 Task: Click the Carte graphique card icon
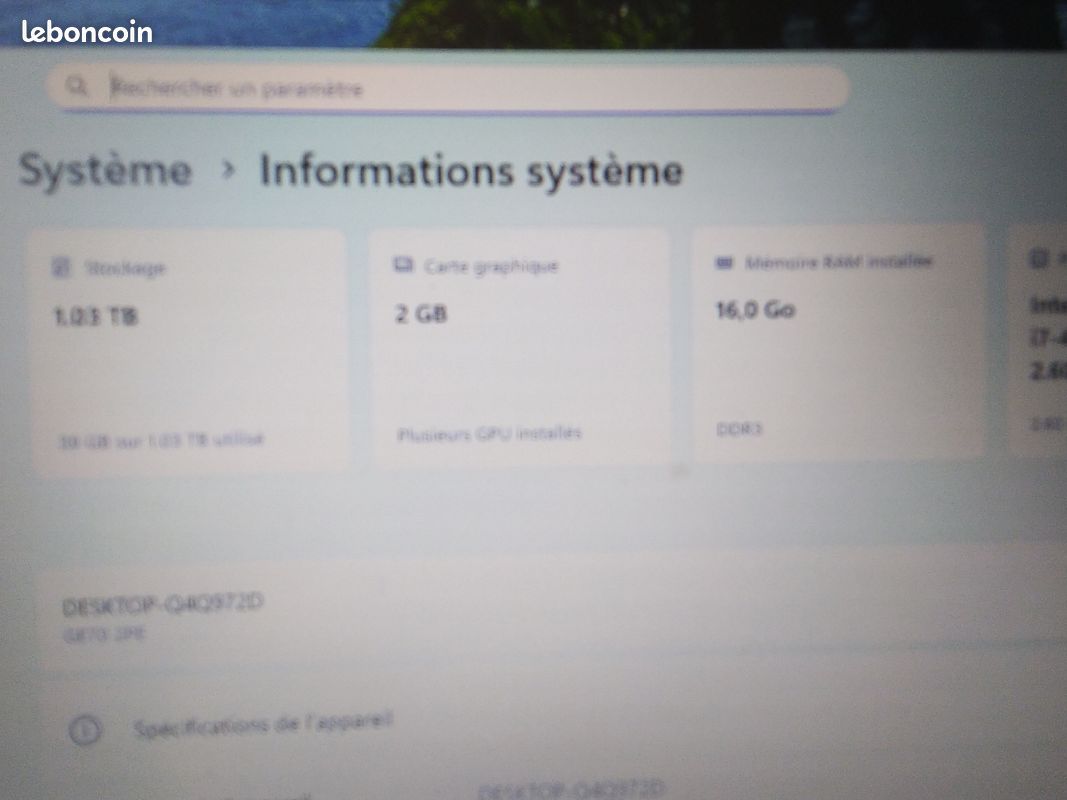coord(404,265)
